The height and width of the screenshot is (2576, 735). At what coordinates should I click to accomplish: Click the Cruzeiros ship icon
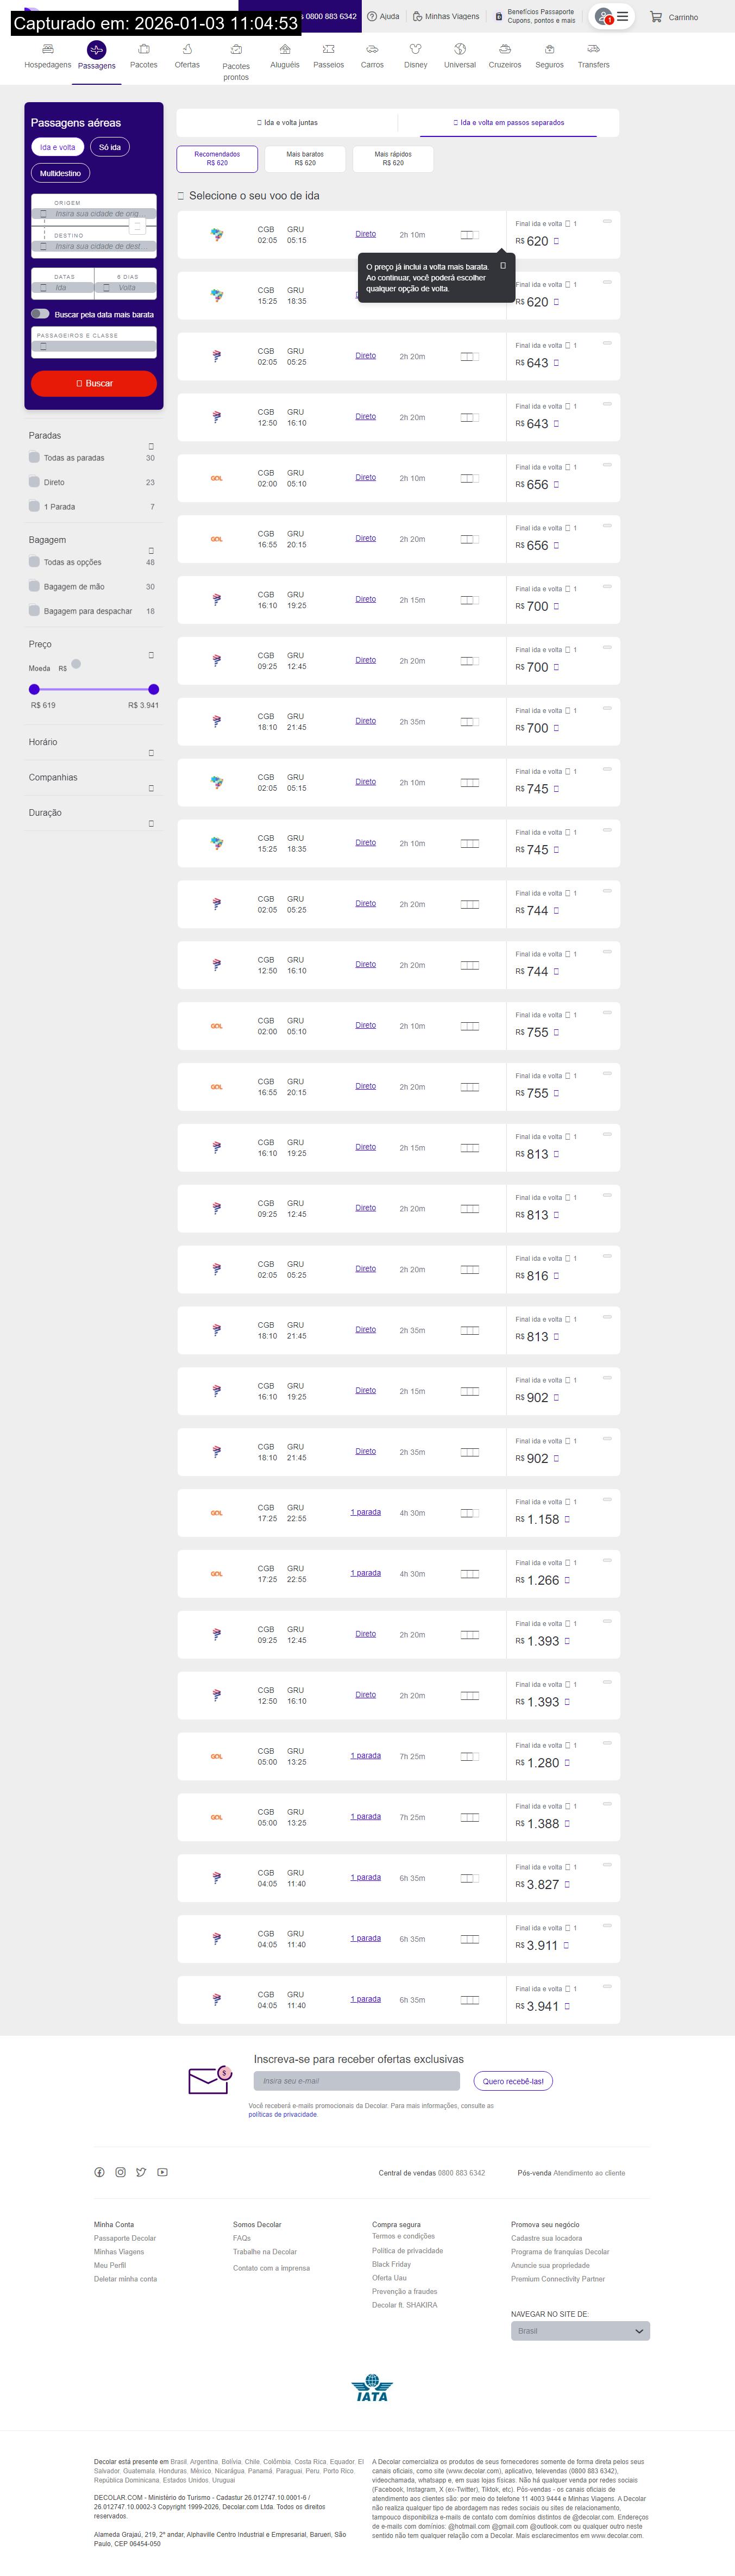(504, 49)
